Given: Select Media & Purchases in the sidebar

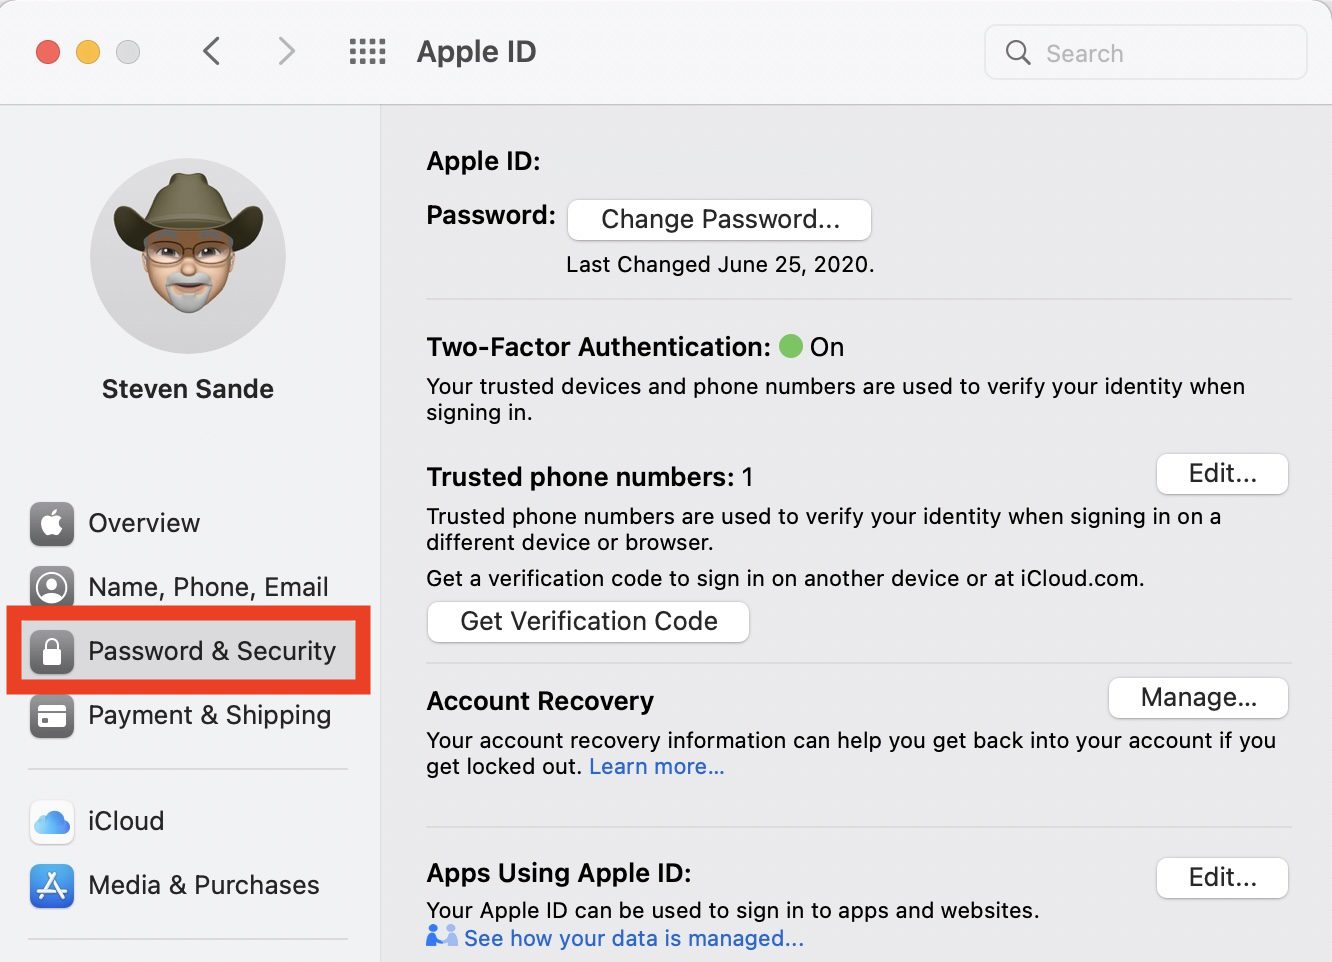Looking at the screenshot, I should (x=204, y=886).
